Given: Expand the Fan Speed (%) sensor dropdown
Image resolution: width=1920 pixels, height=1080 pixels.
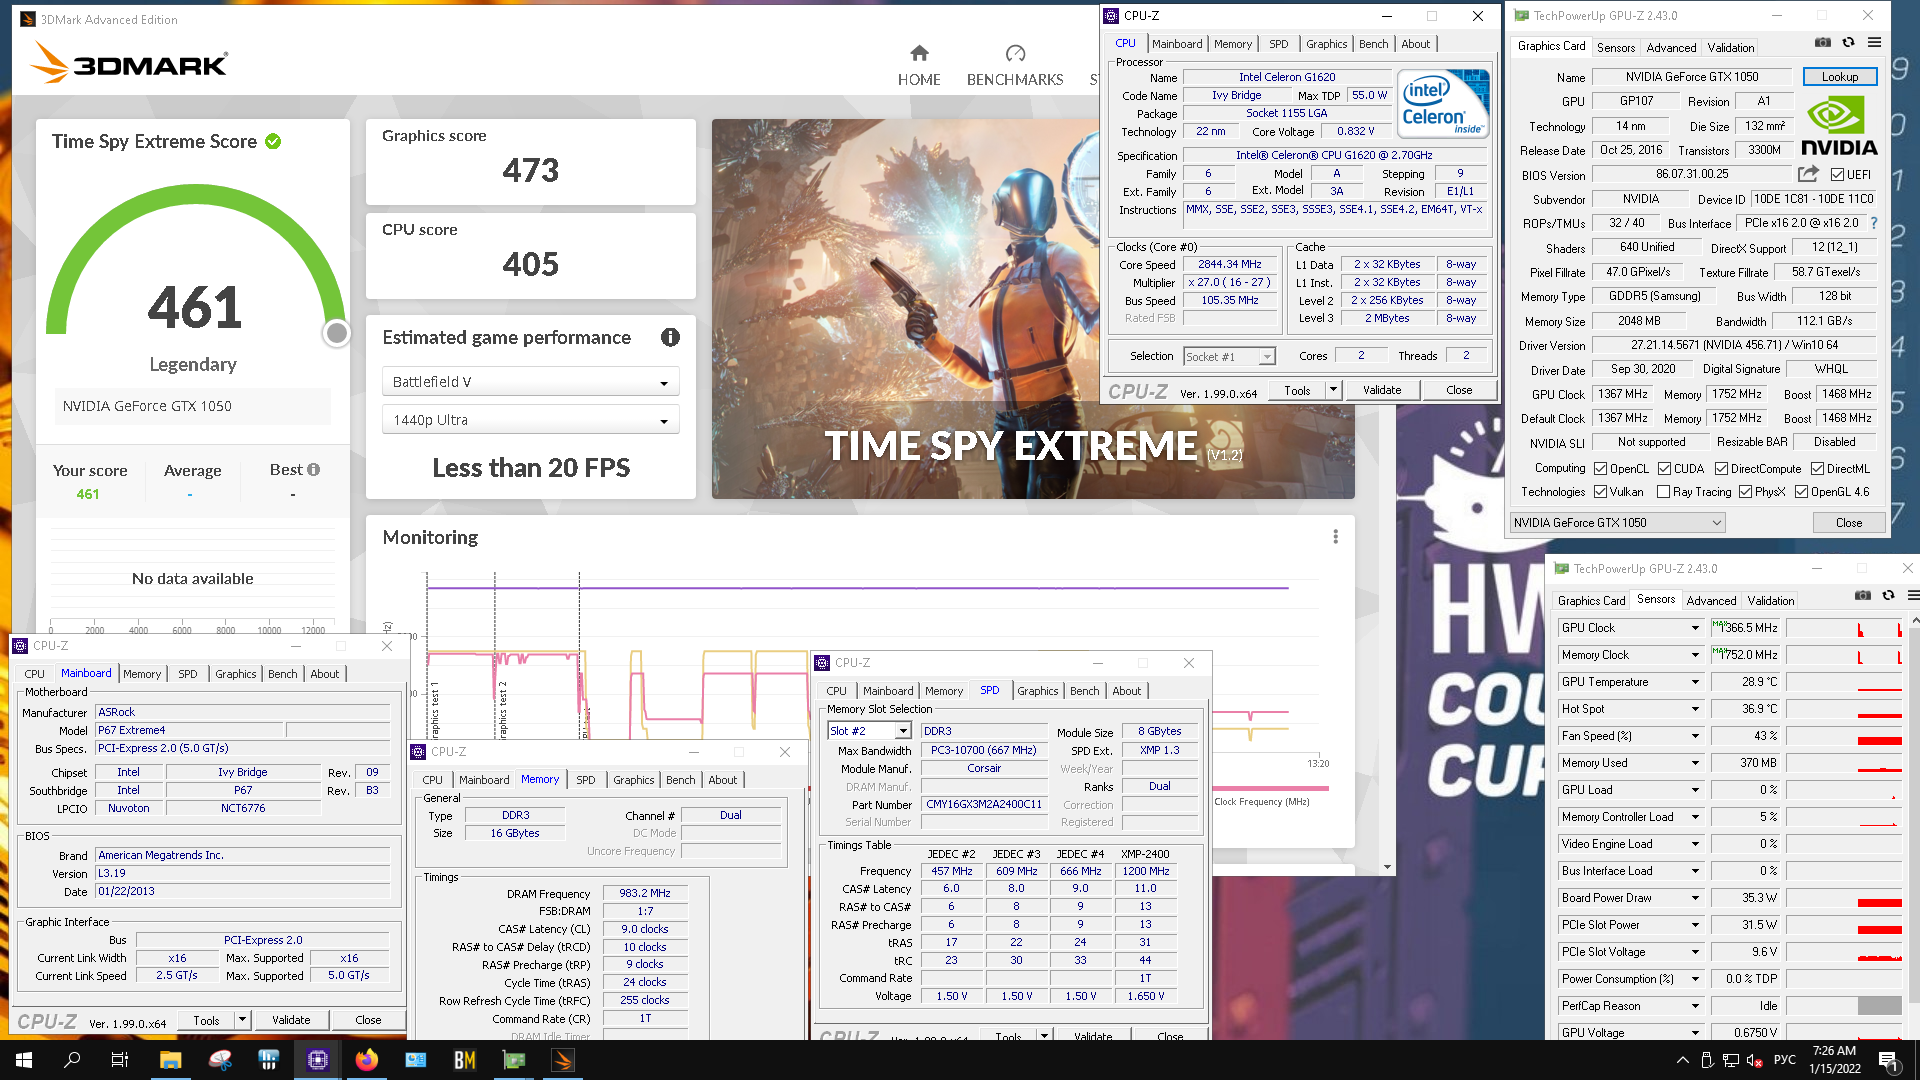Looking at the screenshot, I should (1695, 736).
